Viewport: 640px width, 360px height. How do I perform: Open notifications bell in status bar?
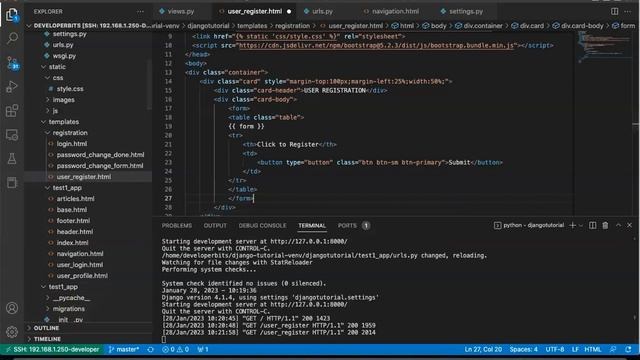point(628,350)
